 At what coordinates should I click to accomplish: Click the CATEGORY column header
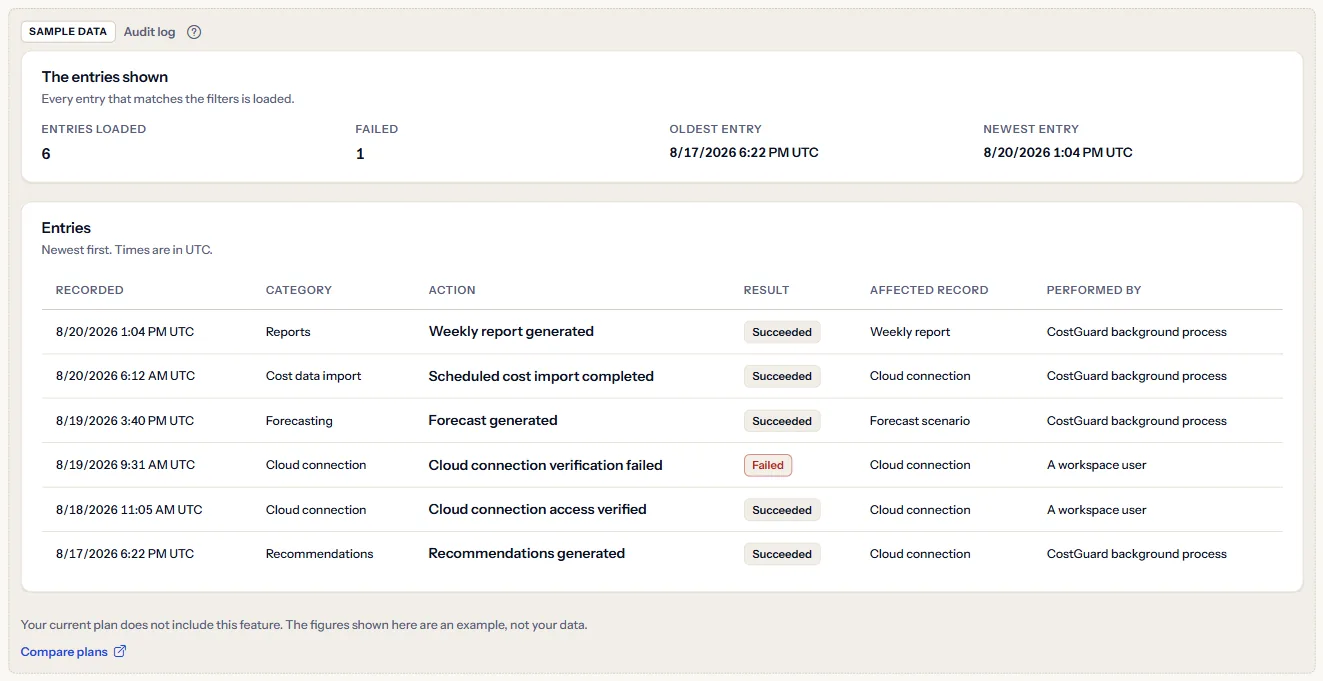pyautogui.click(x=299, y=290)
